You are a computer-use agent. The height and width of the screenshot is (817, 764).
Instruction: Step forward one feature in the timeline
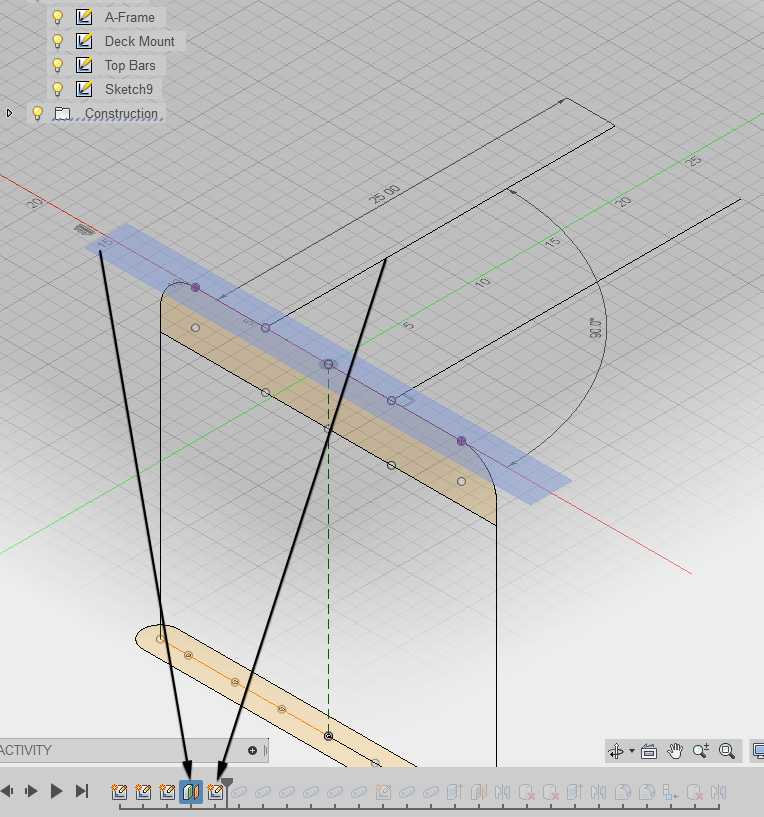(31, 791)
